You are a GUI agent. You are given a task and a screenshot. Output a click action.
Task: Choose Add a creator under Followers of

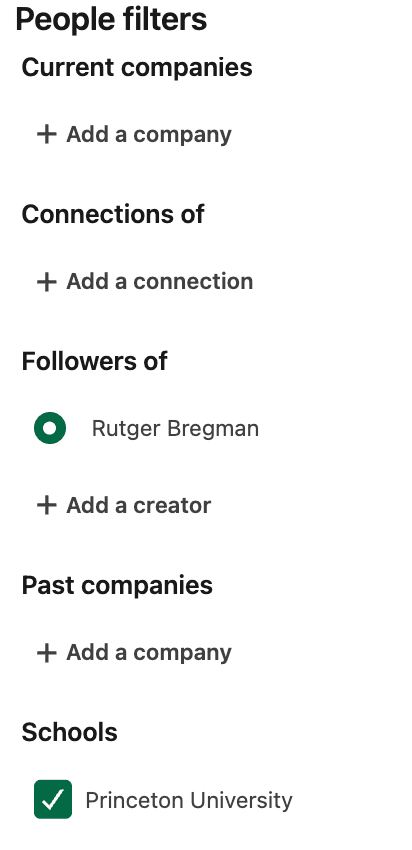[124, 505]
